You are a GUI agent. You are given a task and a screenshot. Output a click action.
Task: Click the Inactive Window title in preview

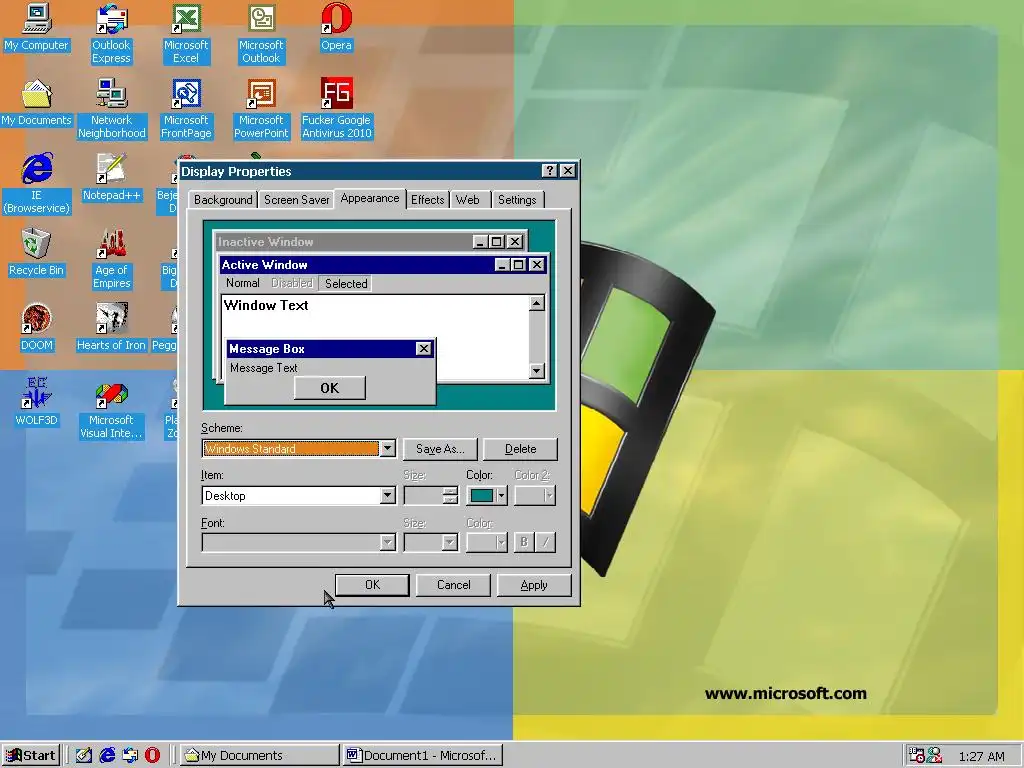[265, 242]
